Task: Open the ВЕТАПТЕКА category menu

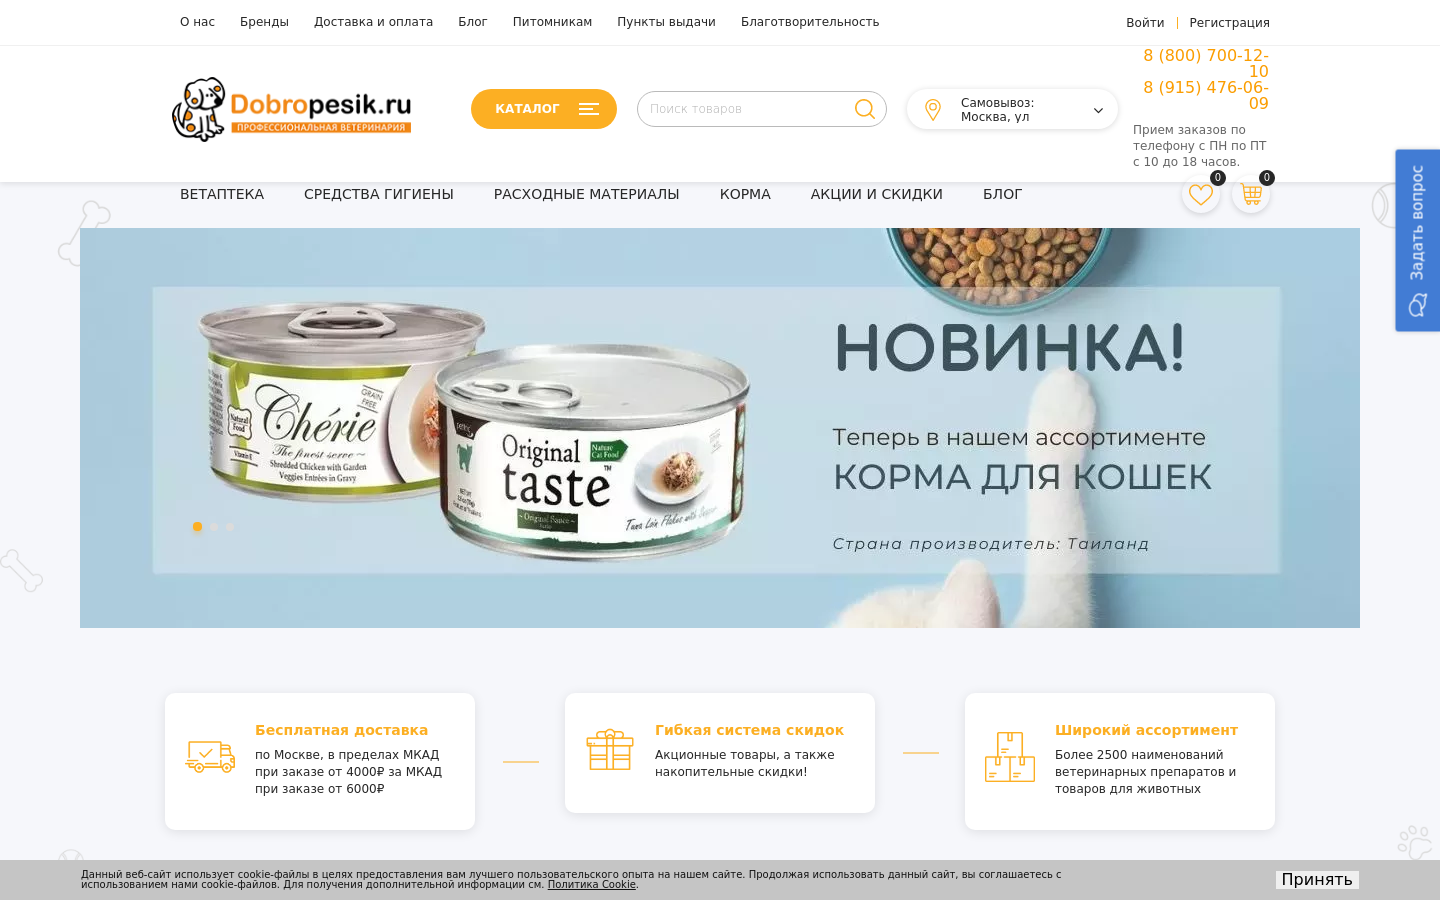Action: click(x=222, y=194)
